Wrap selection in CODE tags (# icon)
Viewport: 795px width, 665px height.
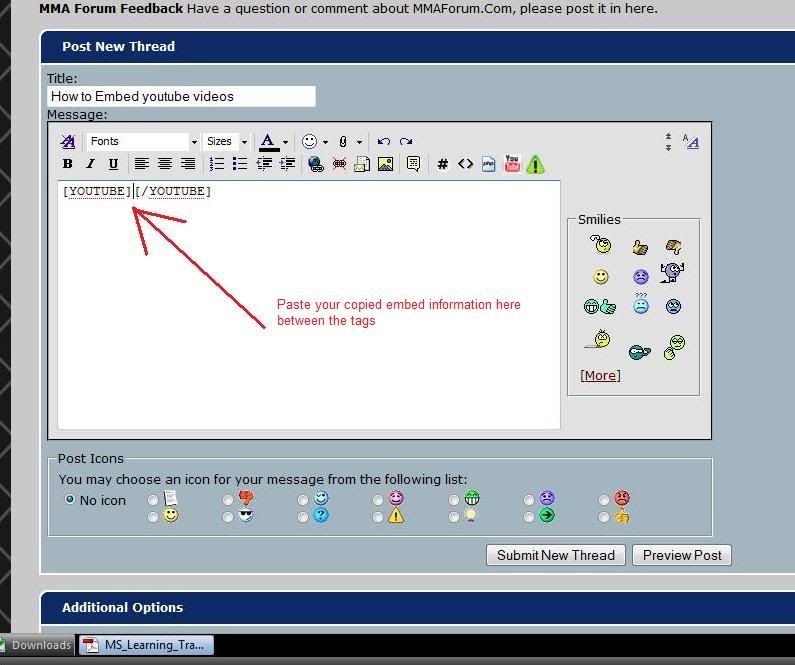443,164
